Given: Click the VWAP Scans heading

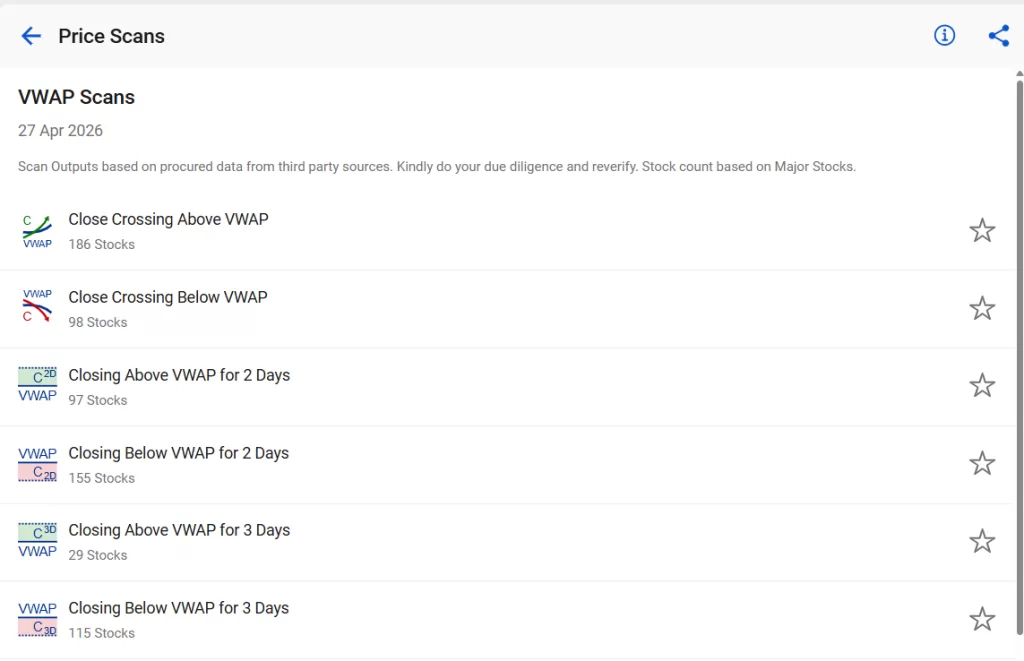Looking at the screenshot, I should [x=76, y=97].
